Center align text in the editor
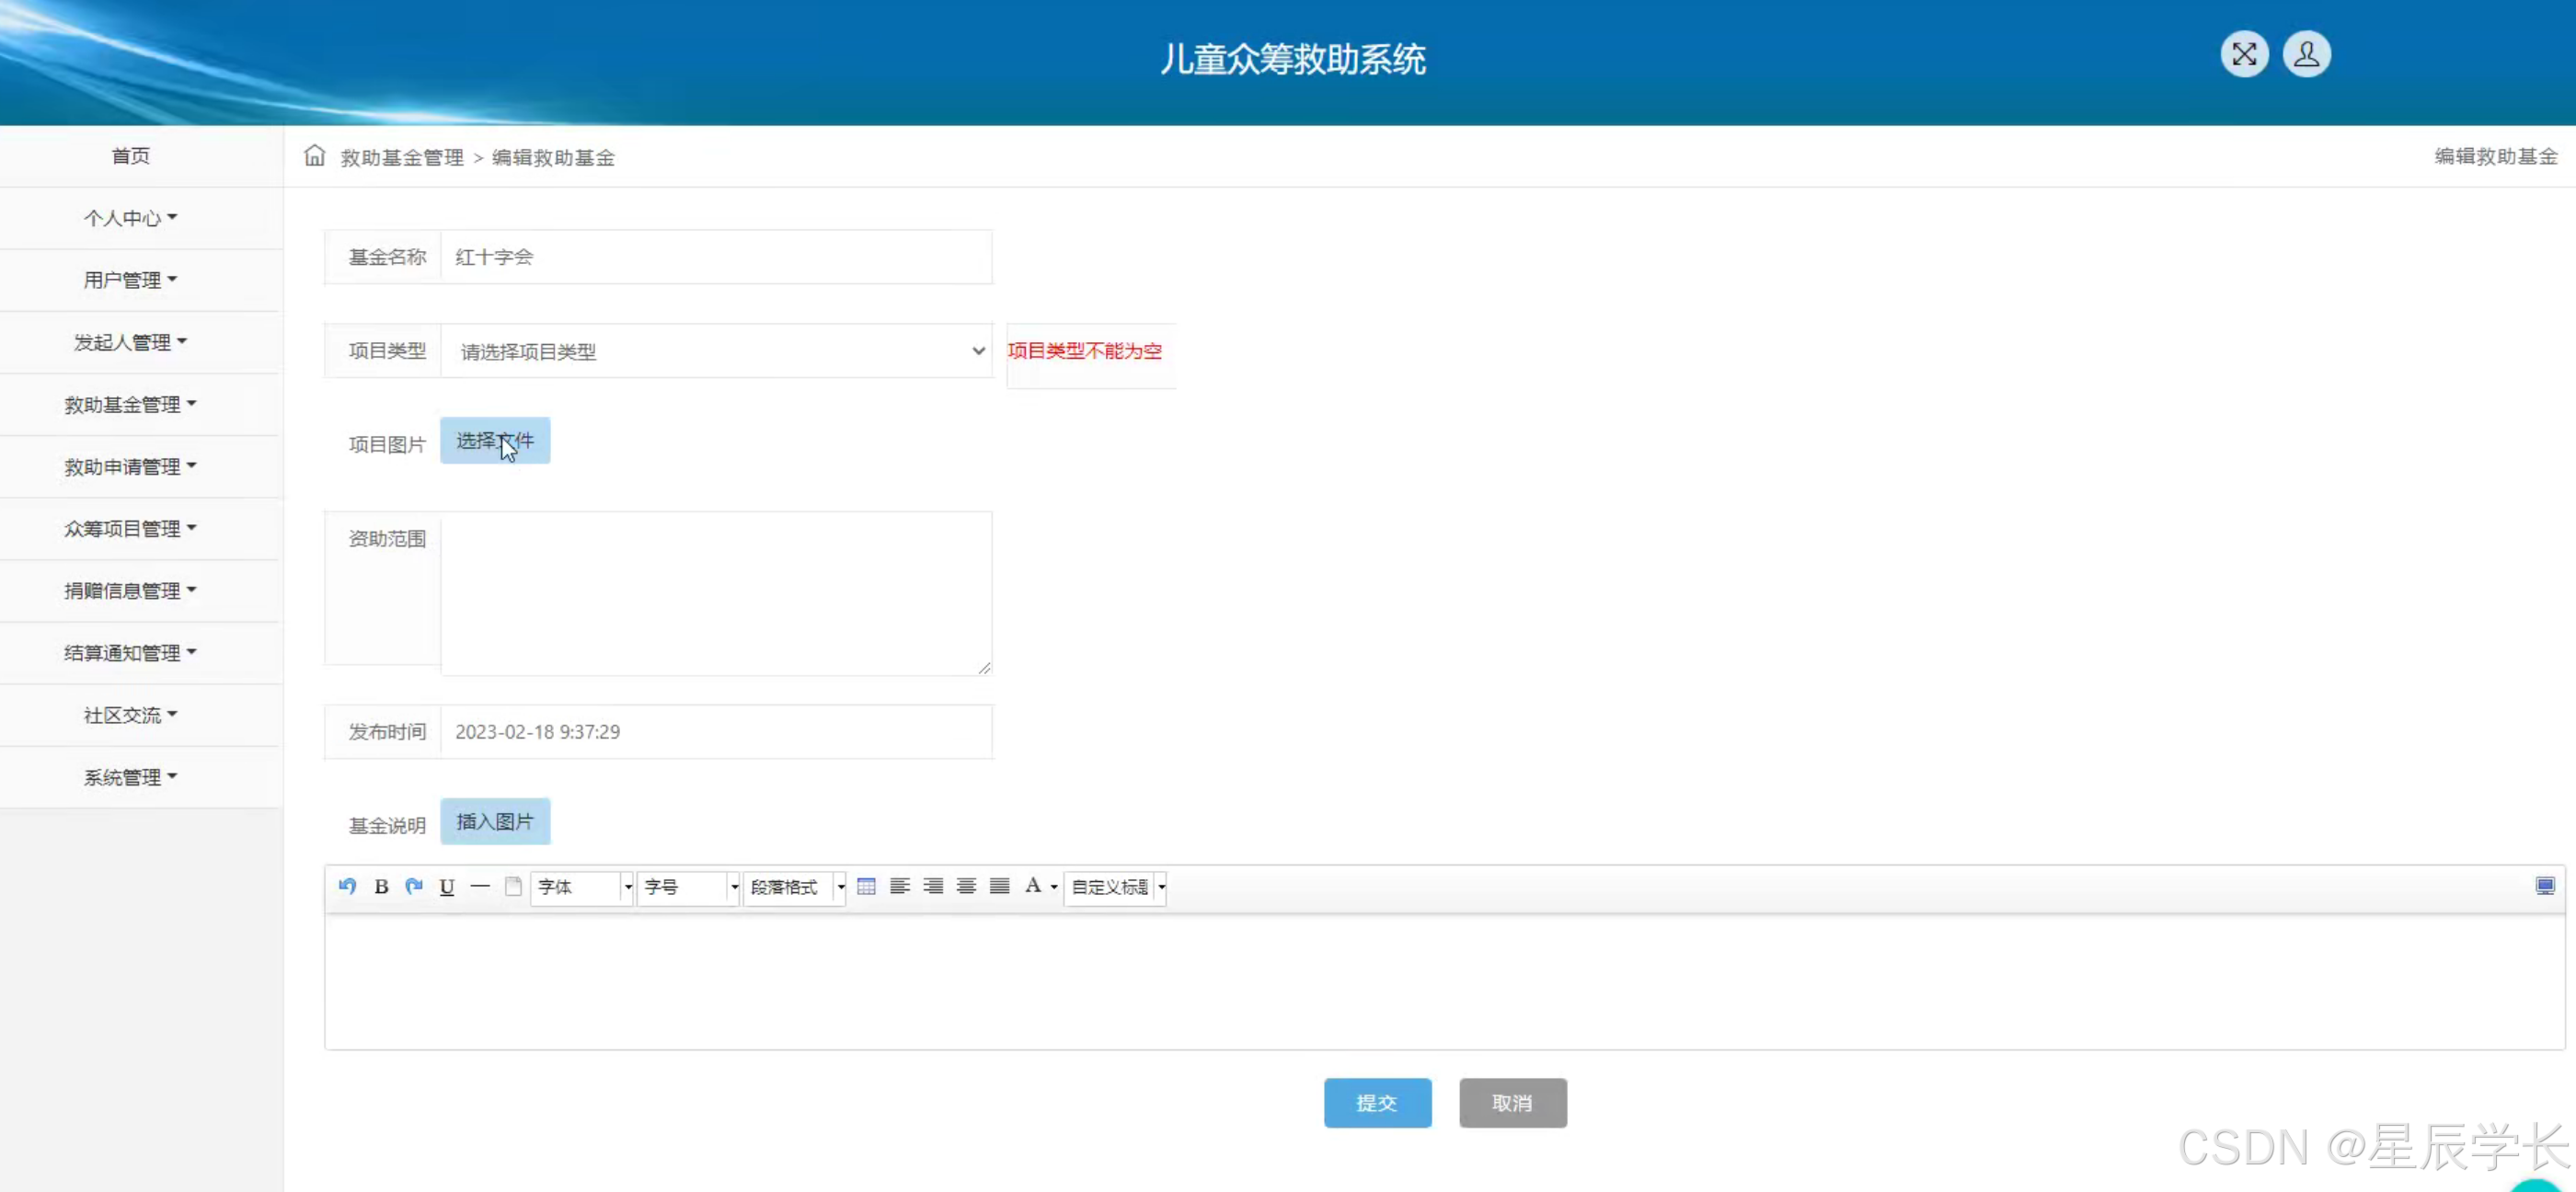Viewport: 2576px width, 1192px height. (966, 886)
